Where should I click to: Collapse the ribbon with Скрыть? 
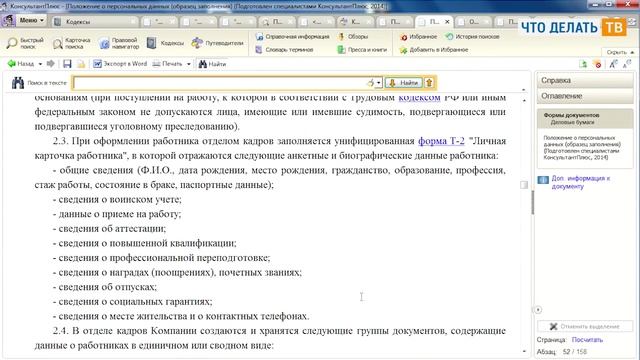pos(620,52)
